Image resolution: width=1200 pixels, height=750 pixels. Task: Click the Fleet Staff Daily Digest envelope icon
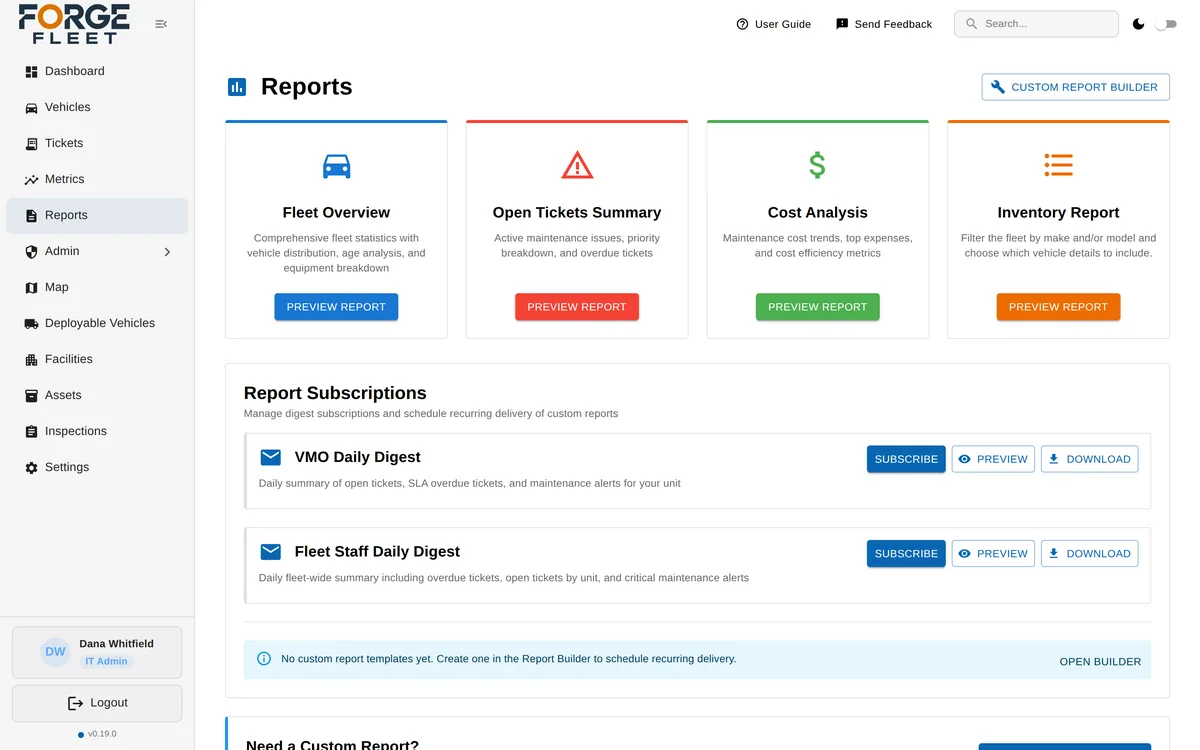[270, 551]
